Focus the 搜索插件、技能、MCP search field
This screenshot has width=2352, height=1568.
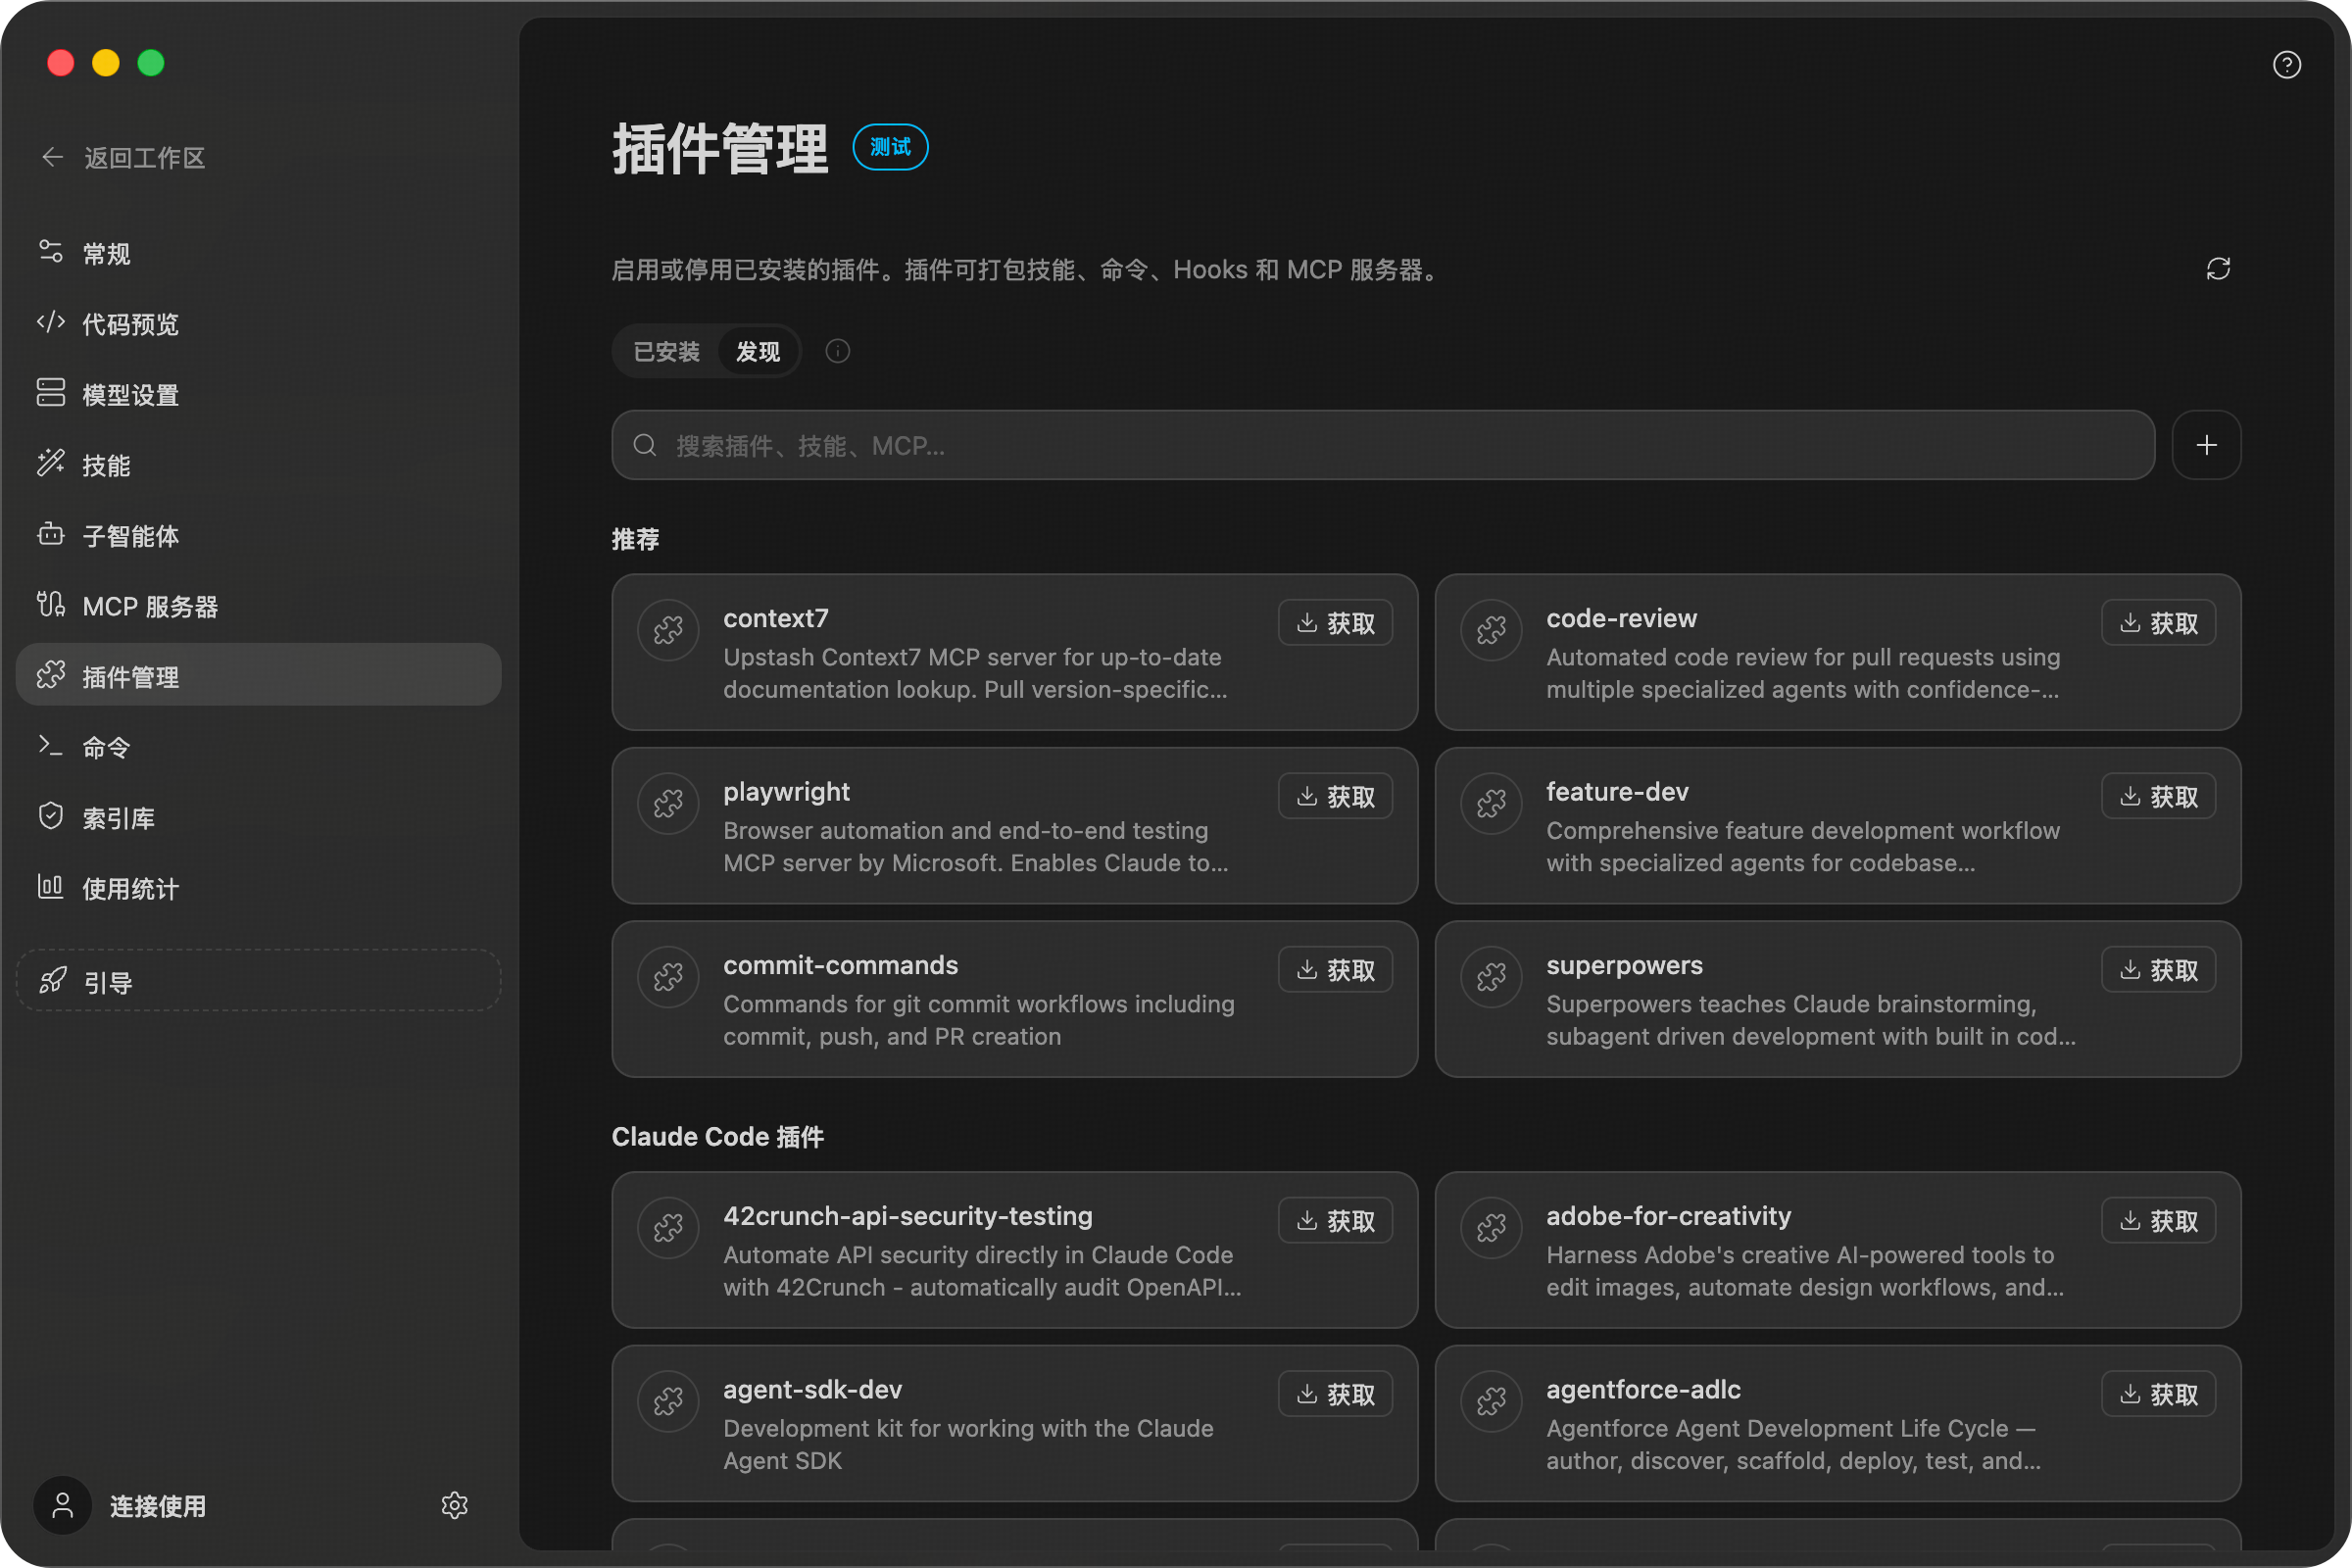pos(1383,445)
